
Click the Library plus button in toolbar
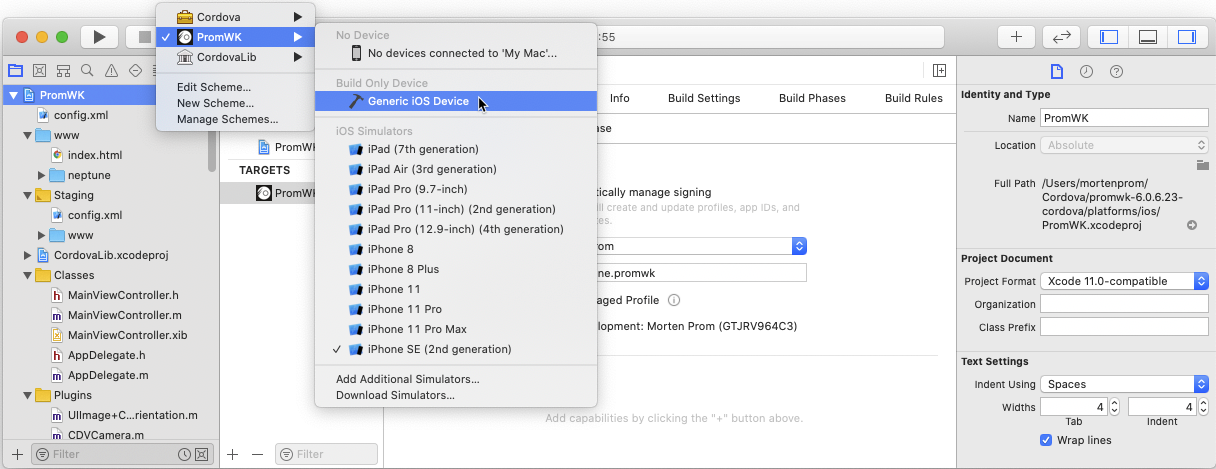(x=1016, y=37)
